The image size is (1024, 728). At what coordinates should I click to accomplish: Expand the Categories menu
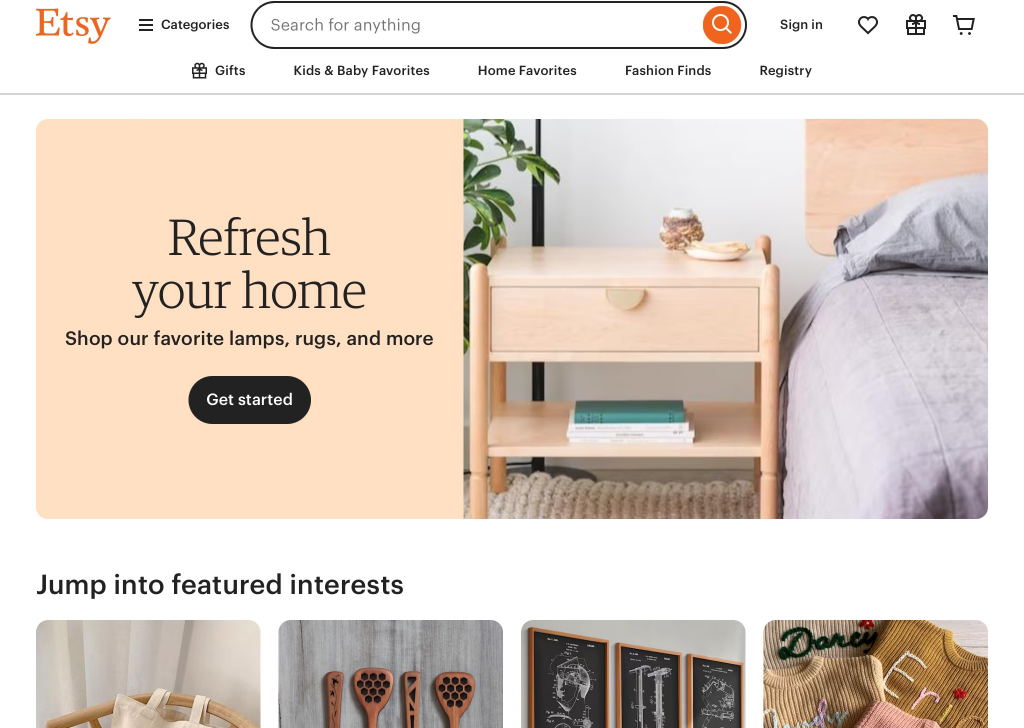pos(184,25)
